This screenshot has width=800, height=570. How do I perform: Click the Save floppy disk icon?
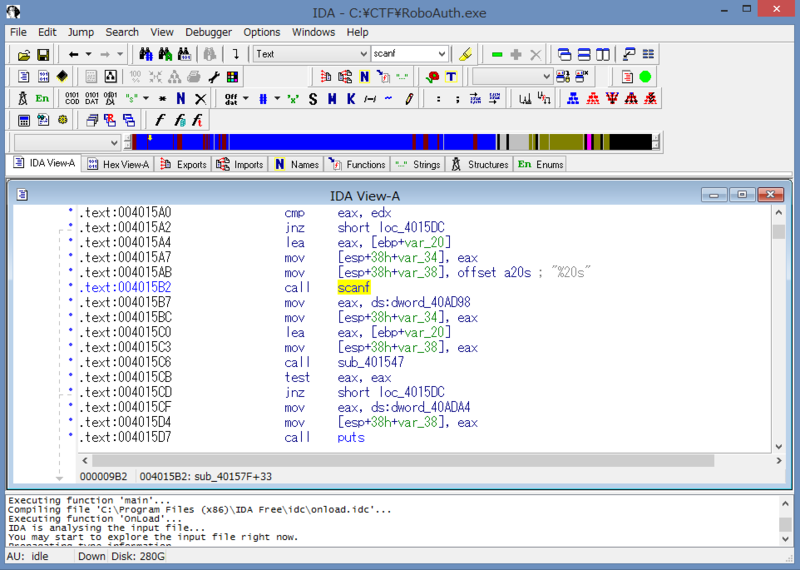pos(43,54)
